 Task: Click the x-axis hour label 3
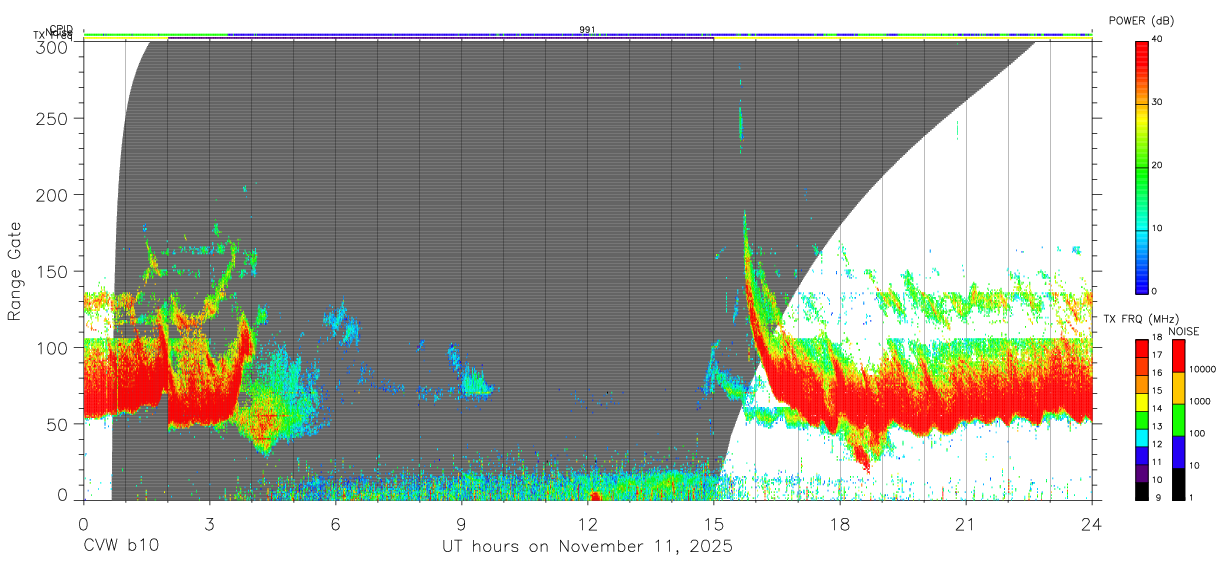[x=209, y=524]
